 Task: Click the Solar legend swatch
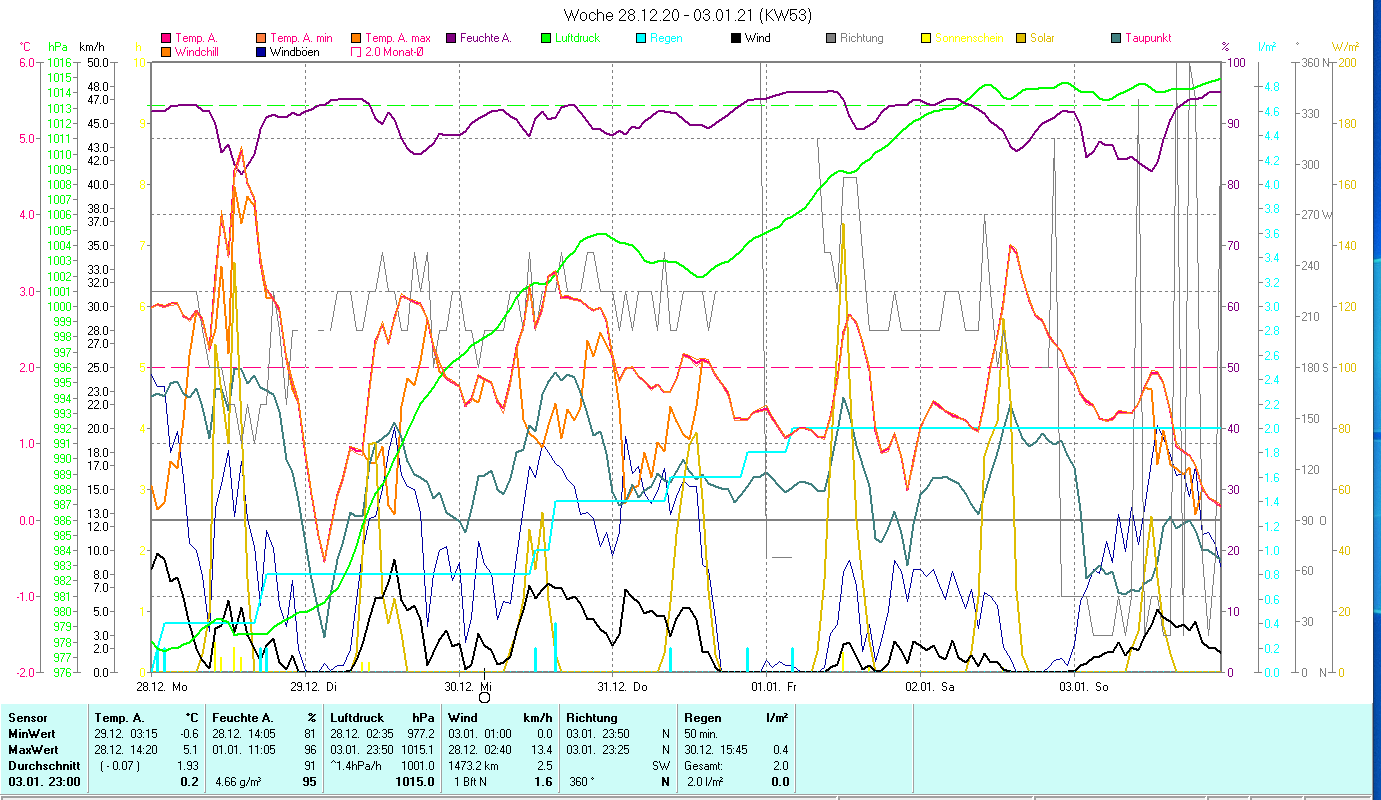click(1022, 38)
